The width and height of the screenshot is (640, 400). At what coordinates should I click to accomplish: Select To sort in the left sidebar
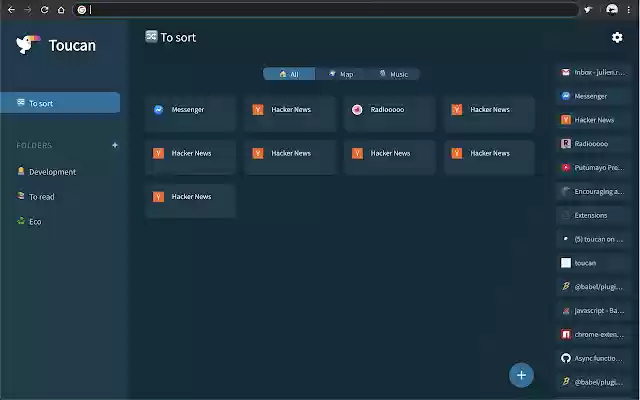coord(60,103)
